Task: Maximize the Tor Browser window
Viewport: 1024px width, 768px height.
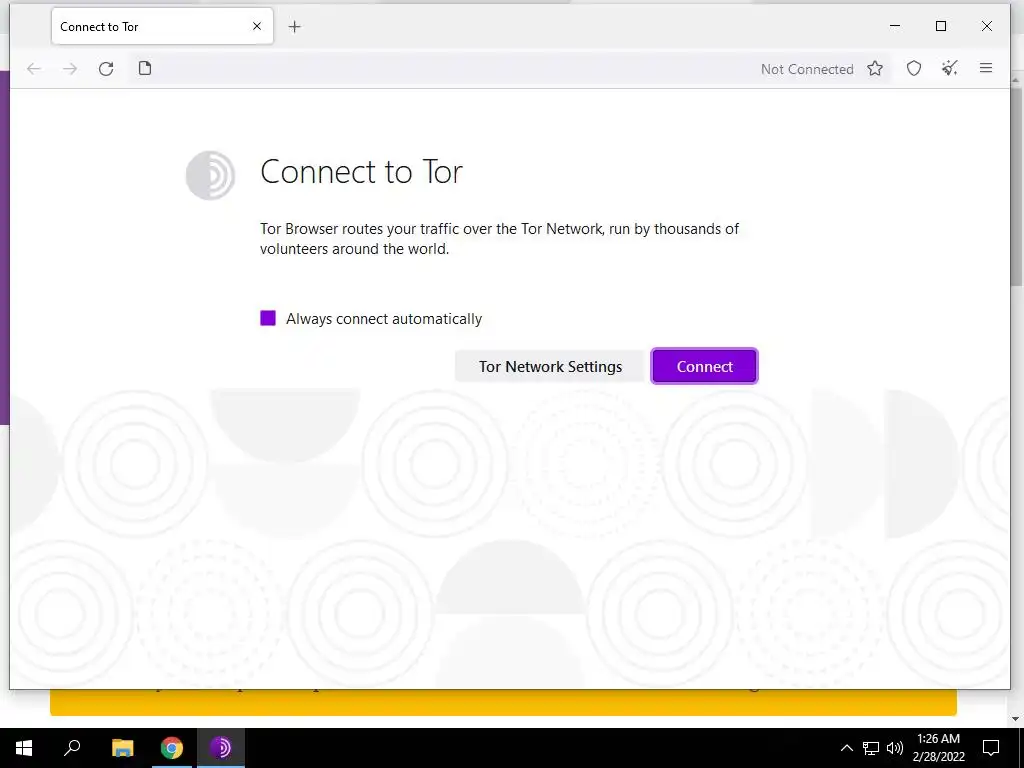Action: [x=941, y=26]
